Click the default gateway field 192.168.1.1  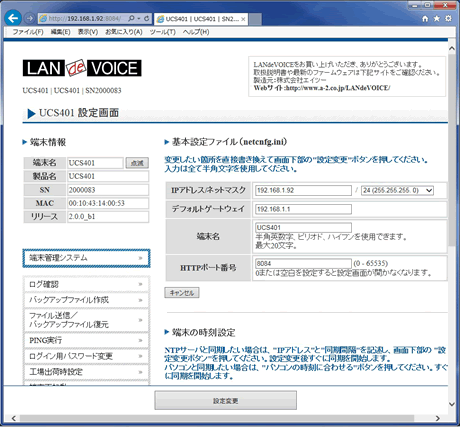(x=303, y=209)
